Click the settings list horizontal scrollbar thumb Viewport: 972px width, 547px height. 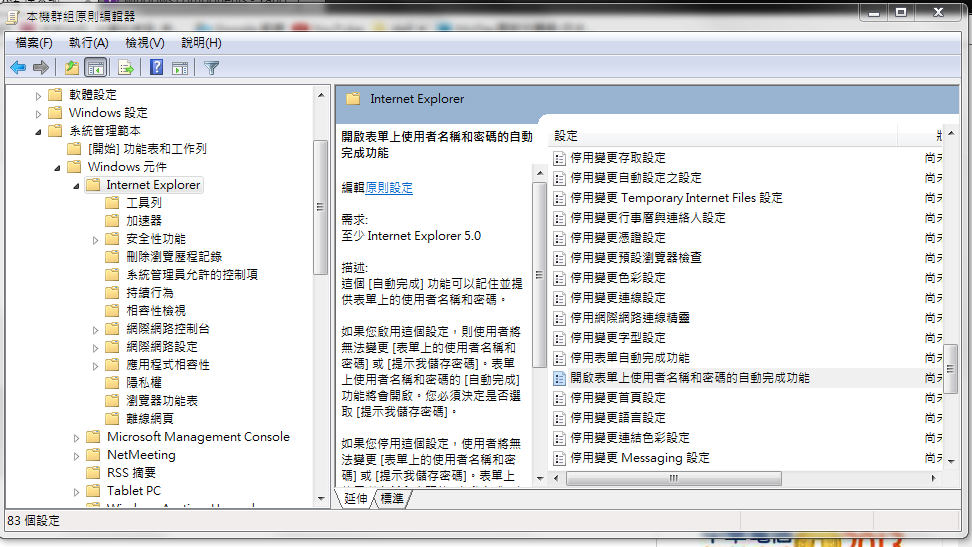tap(674, 478)
